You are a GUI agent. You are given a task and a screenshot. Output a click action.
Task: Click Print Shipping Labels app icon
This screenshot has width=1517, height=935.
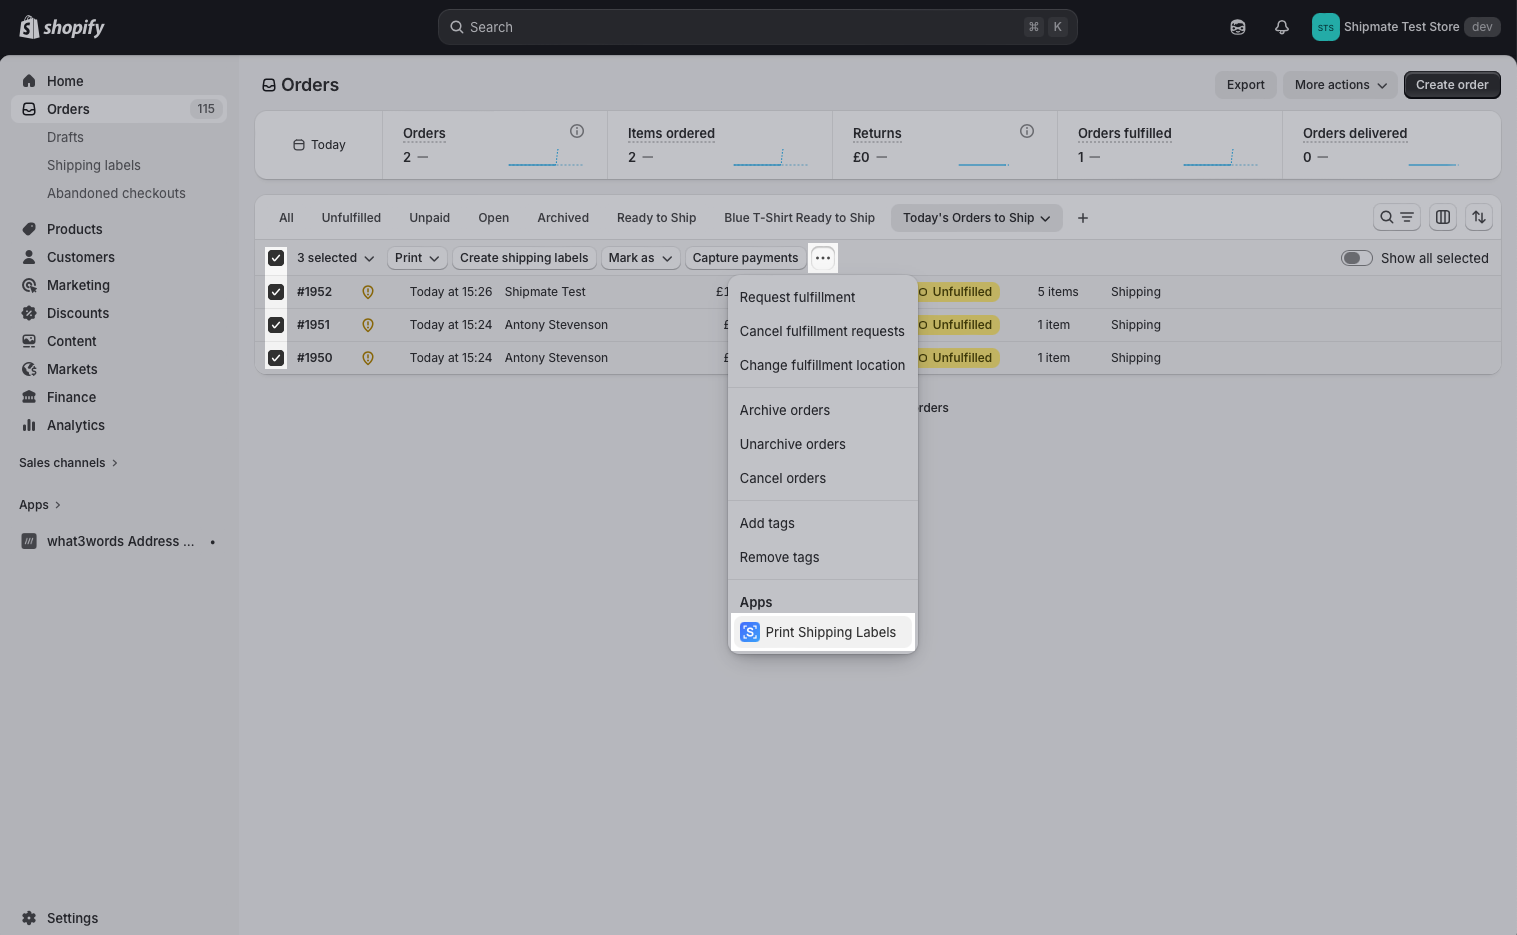tap(750, 632)
